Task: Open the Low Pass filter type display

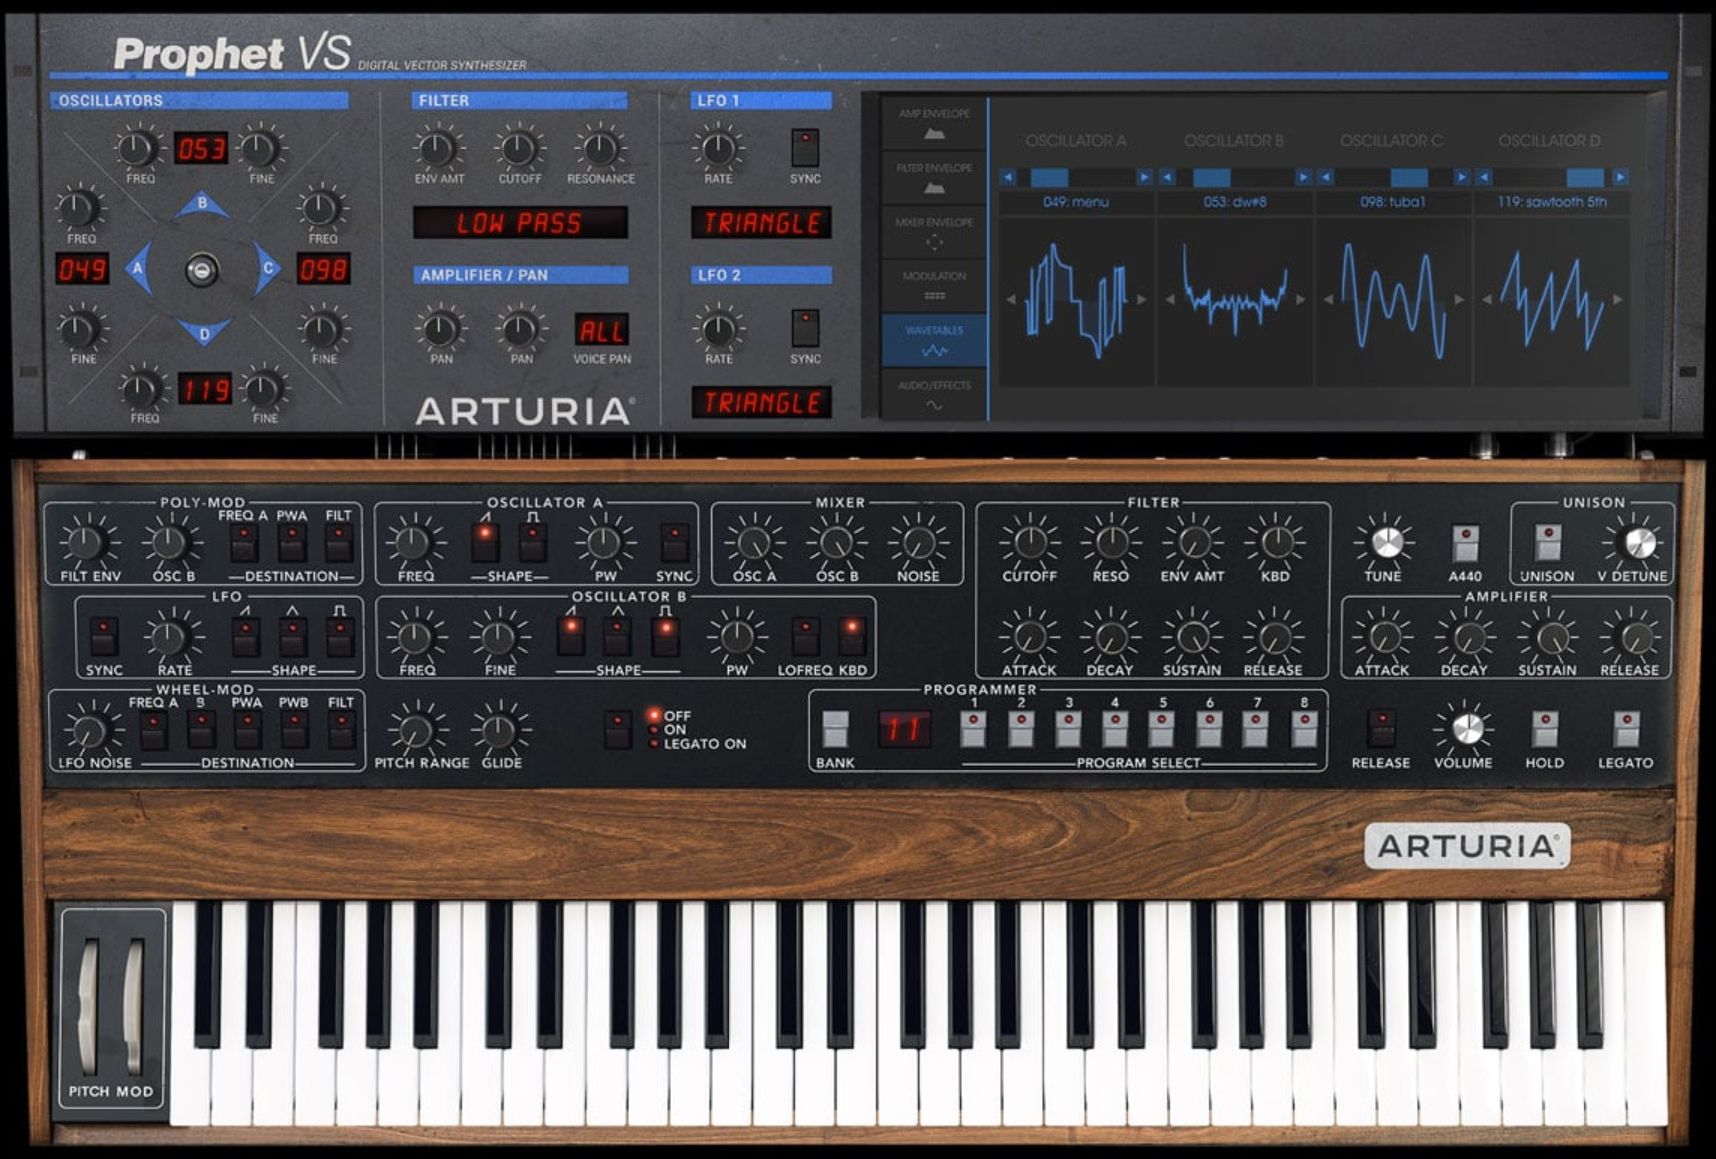Action: coord(520,222)
